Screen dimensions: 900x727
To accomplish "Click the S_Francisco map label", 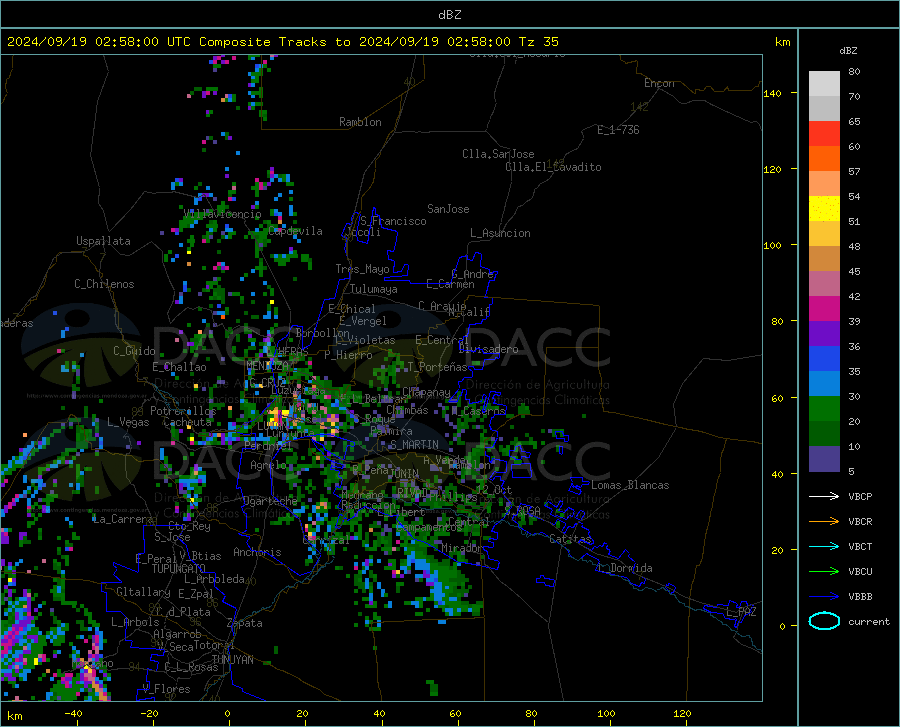I will [x=393, y=221].
